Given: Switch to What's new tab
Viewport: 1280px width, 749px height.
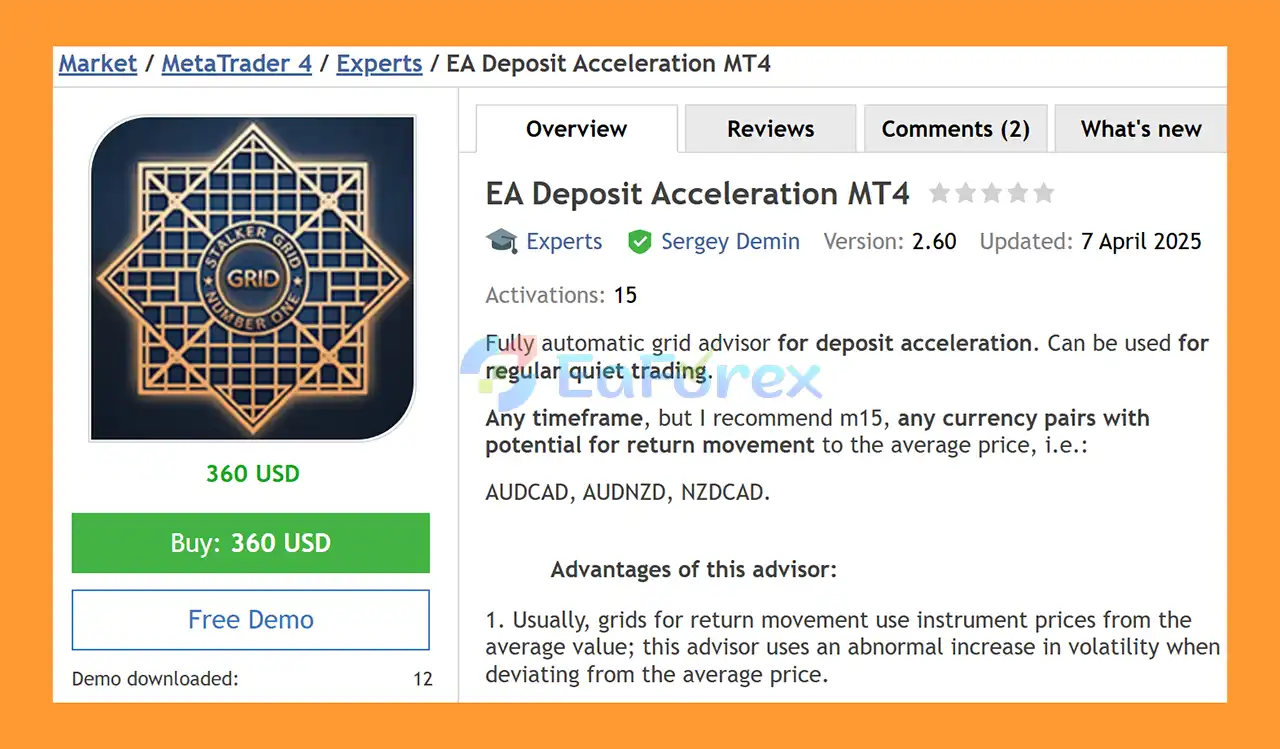Looking at the screenshot, I should pos(1141,129).
